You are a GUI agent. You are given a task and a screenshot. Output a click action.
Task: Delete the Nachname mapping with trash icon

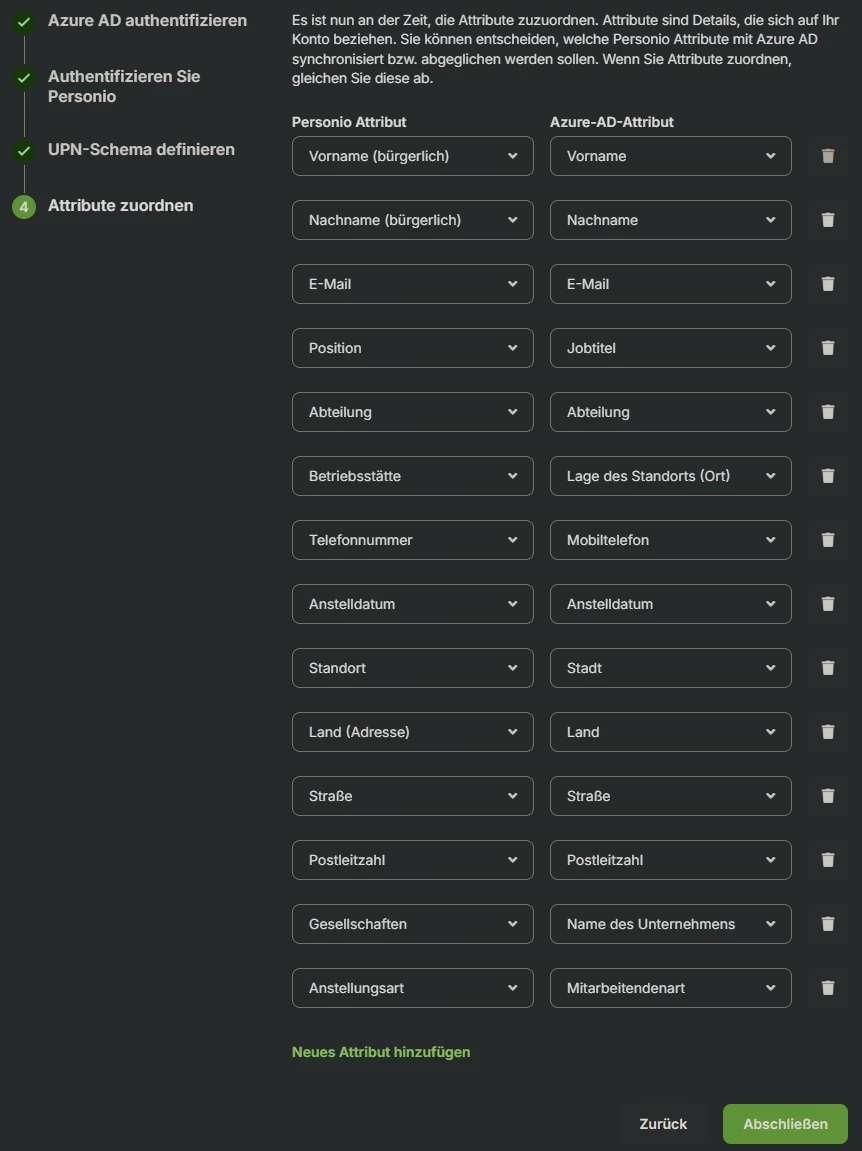(828, 220)
